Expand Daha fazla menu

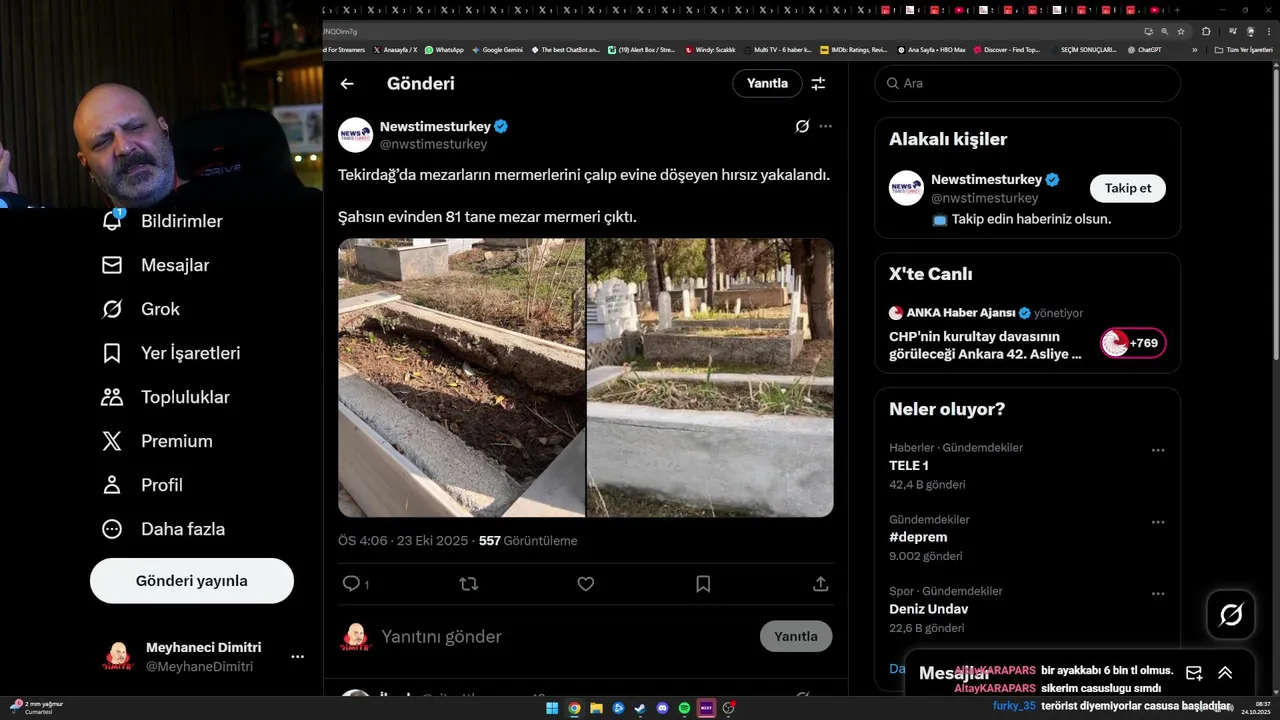163,529
